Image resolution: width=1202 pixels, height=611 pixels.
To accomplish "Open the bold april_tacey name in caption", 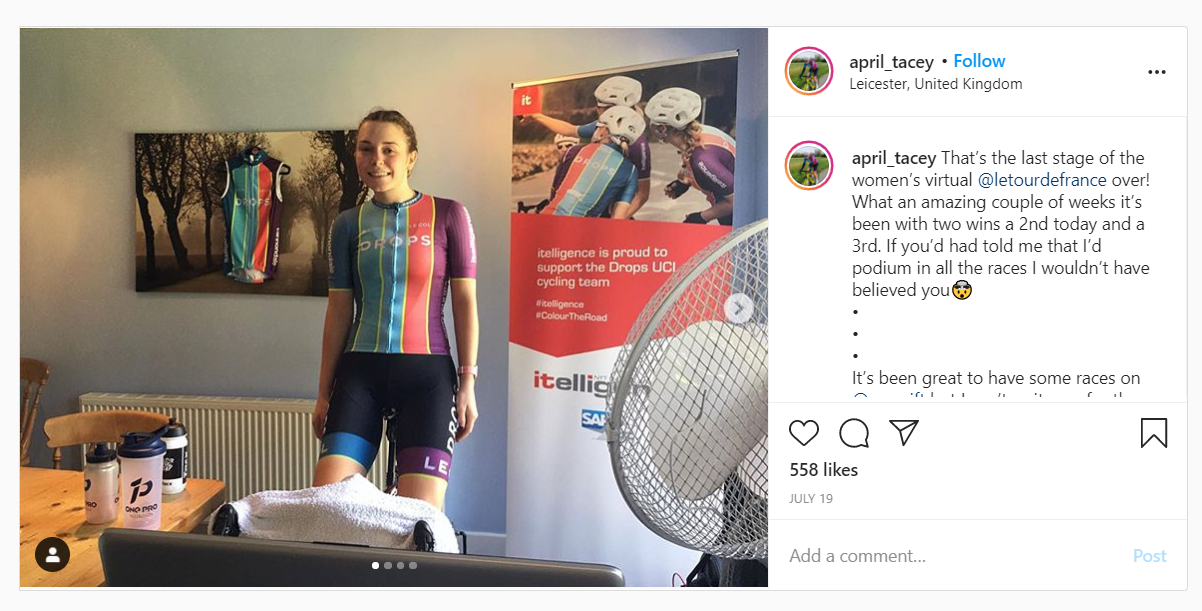I will pos(894,158).
